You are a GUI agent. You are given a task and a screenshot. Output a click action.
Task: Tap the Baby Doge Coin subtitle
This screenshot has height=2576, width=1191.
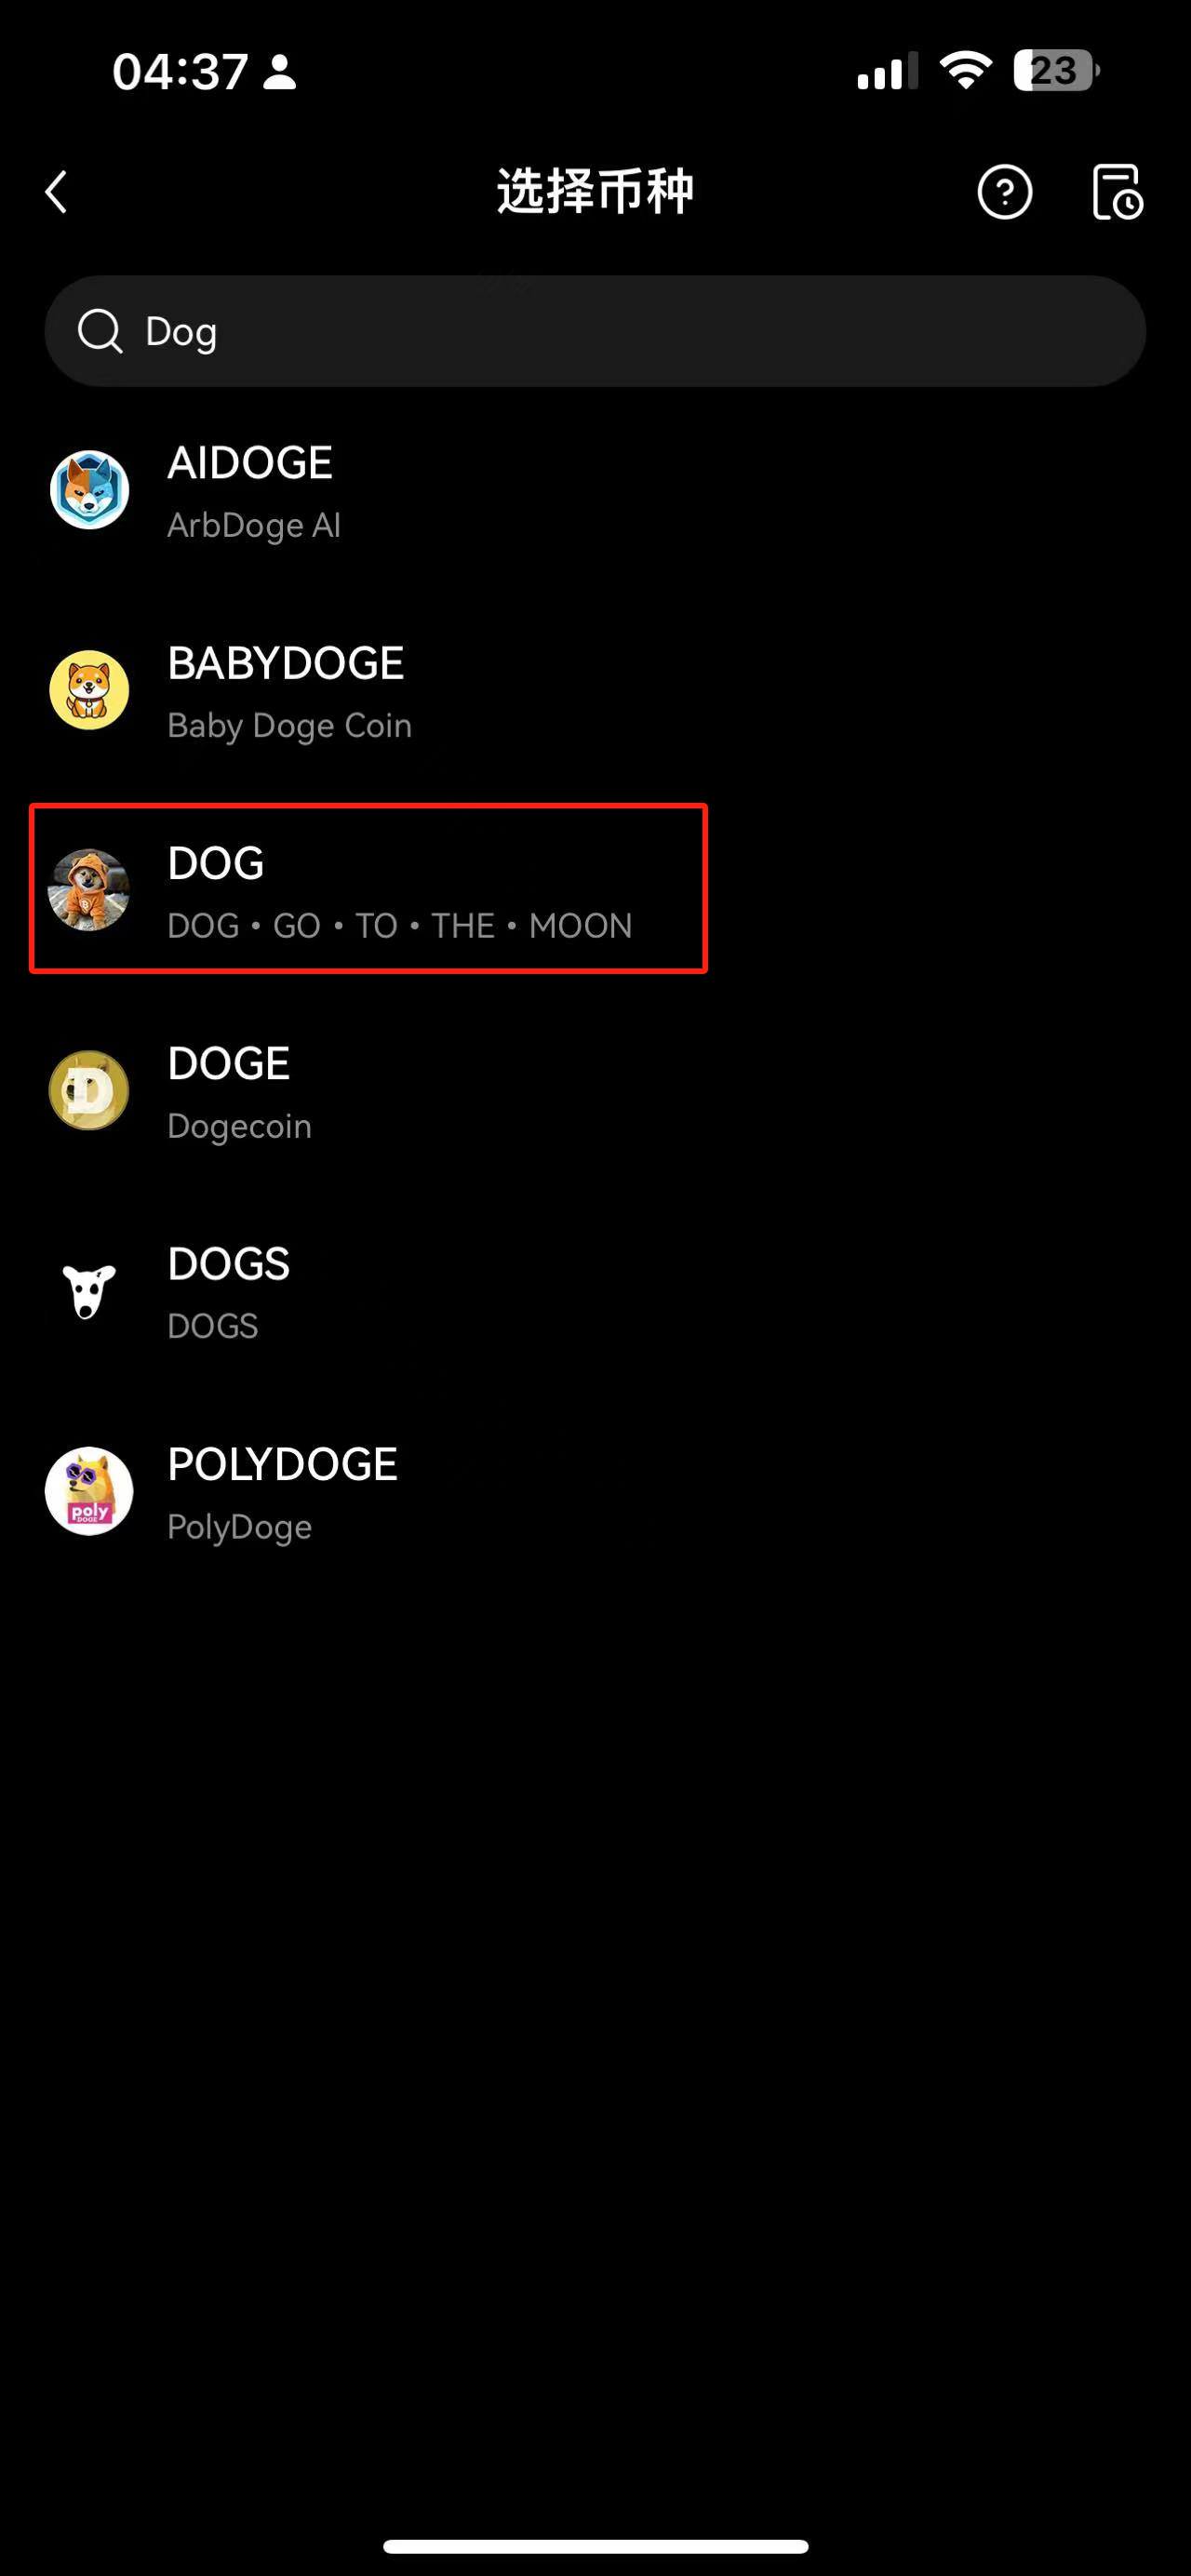(x=289, y=726)
